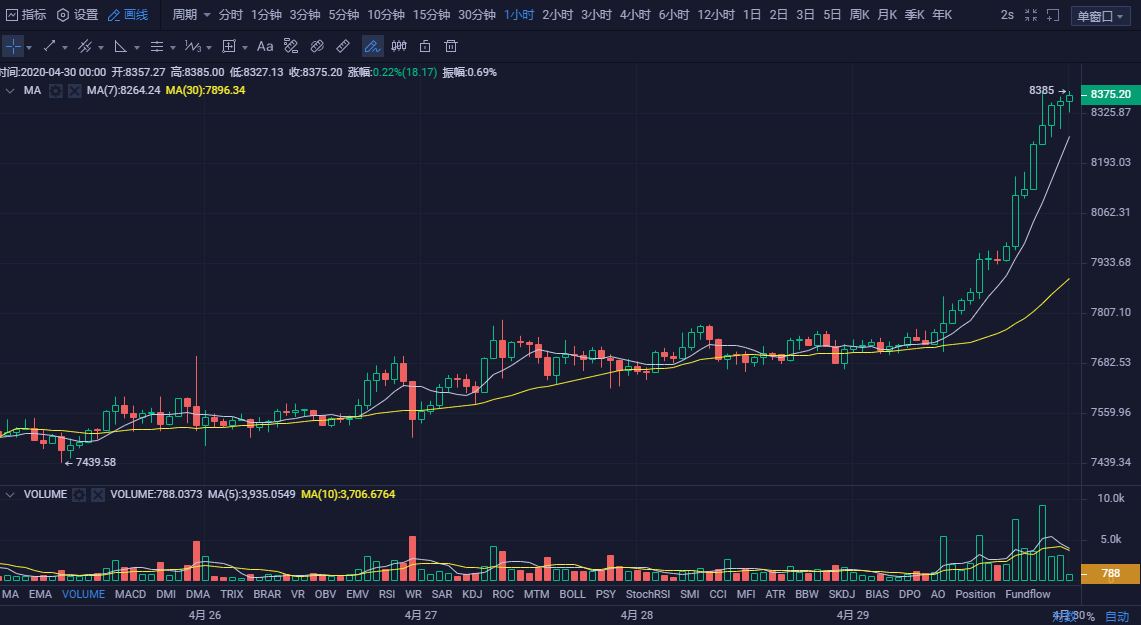Expand the angle tool dropdown arrow

(136, 47)
